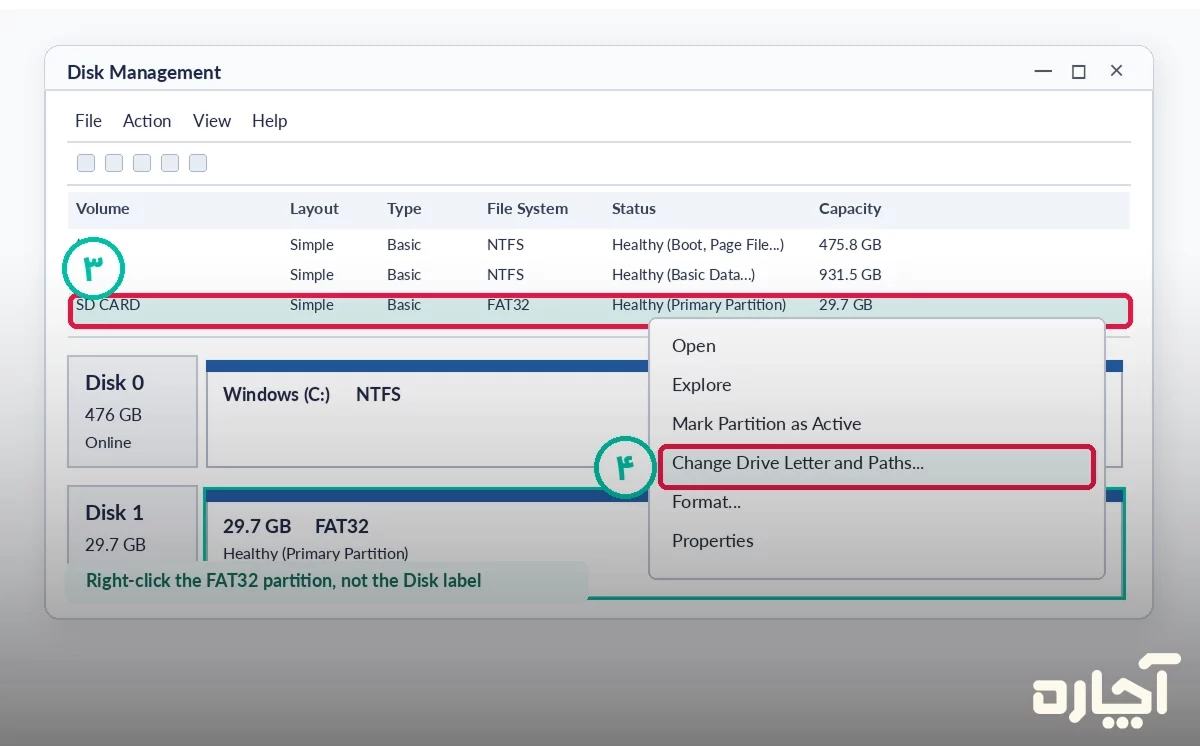Select the Disk 1 label box
Screen dimensions: 1200x746
click(x=132, y=525)
